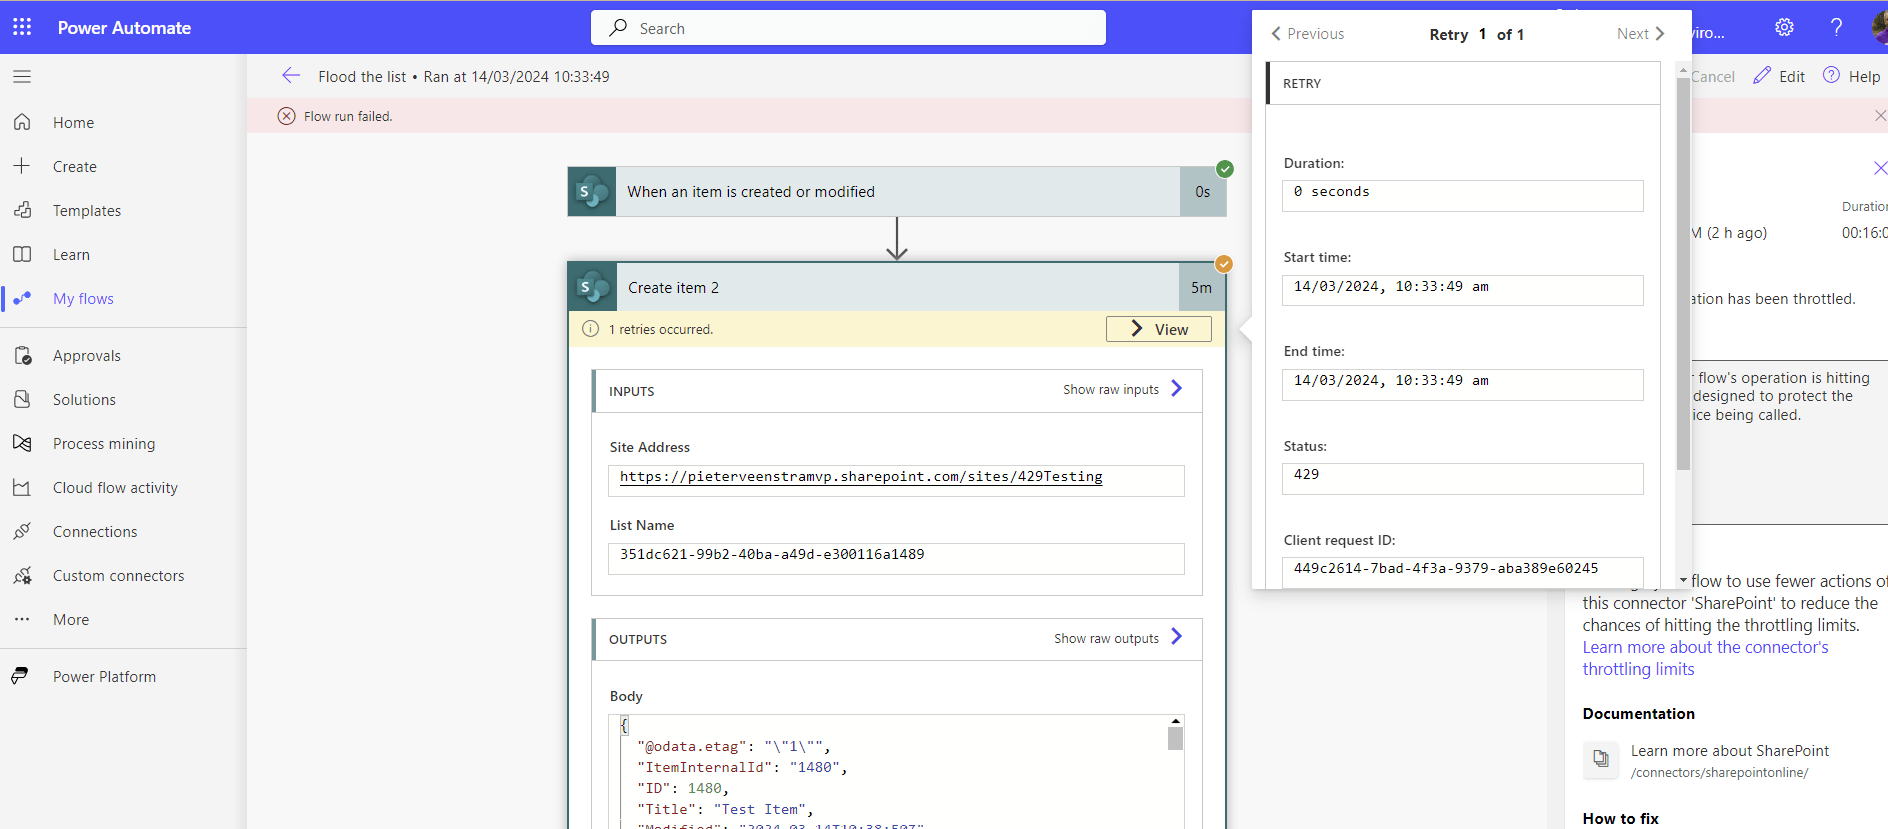Click the Custom connectors icon
Screen dimensions: 1888x829
click(x=22, y=575)
